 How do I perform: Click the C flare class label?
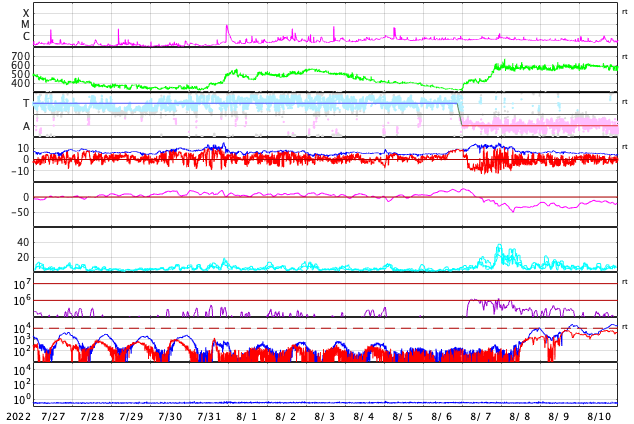point(26,36)
